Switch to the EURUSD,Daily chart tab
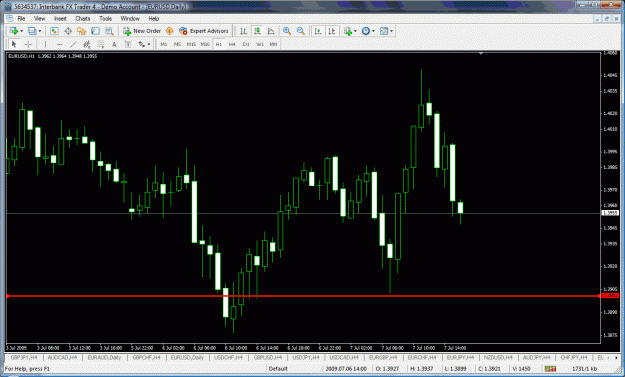 point(187,357)
